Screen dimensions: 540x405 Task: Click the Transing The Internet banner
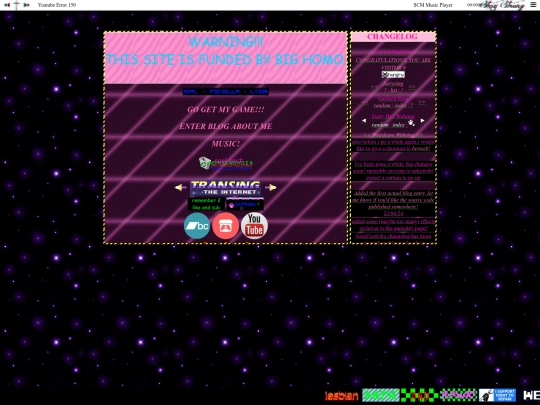point(226,188)
